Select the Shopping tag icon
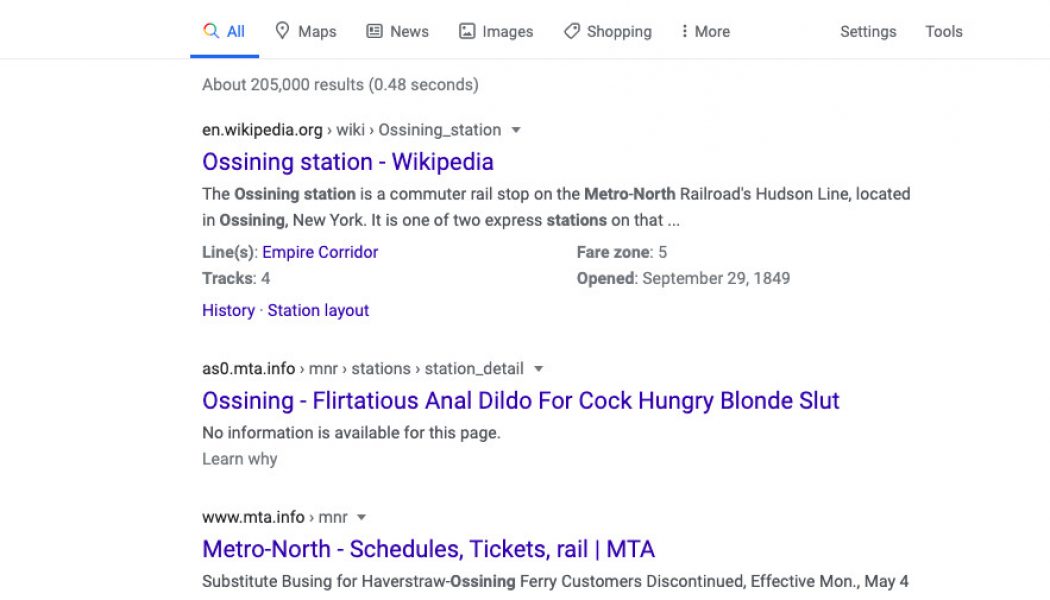Image resolution: width=1050 pixels, height=600 pixels. [573, 31]
